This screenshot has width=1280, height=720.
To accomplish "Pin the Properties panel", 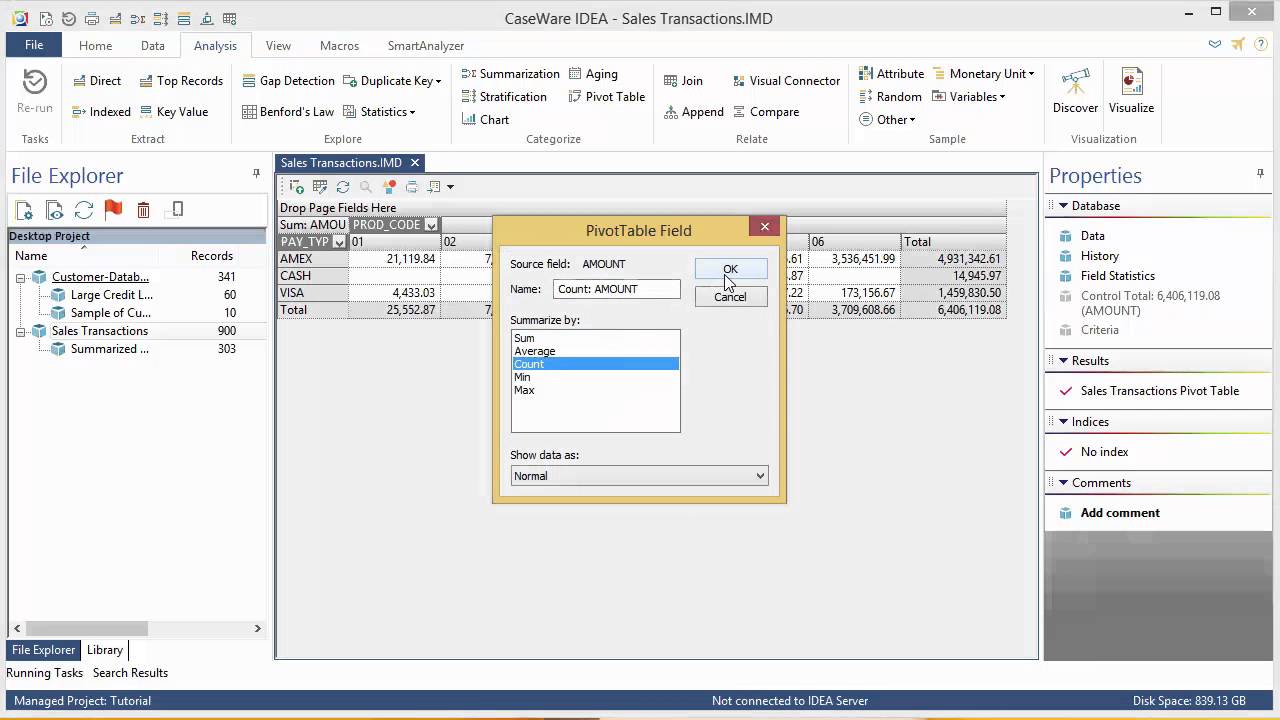I will [1260, 174].
